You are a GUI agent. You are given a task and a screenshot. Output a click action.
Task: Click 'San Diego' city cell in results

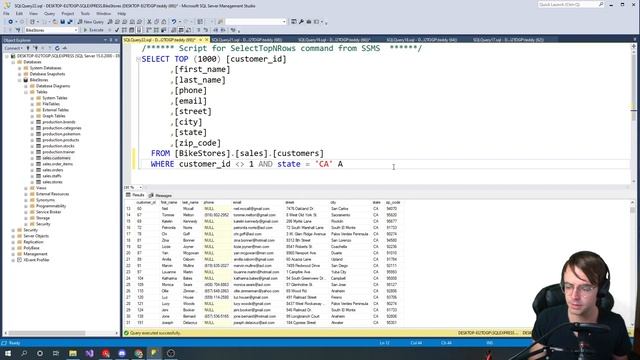[339, 266]
